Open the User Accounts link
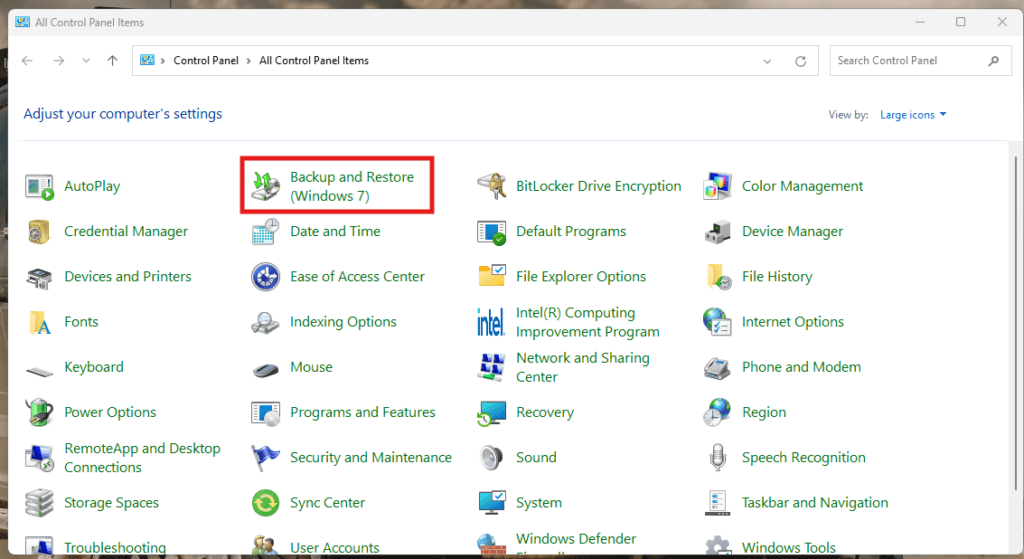 334,548
